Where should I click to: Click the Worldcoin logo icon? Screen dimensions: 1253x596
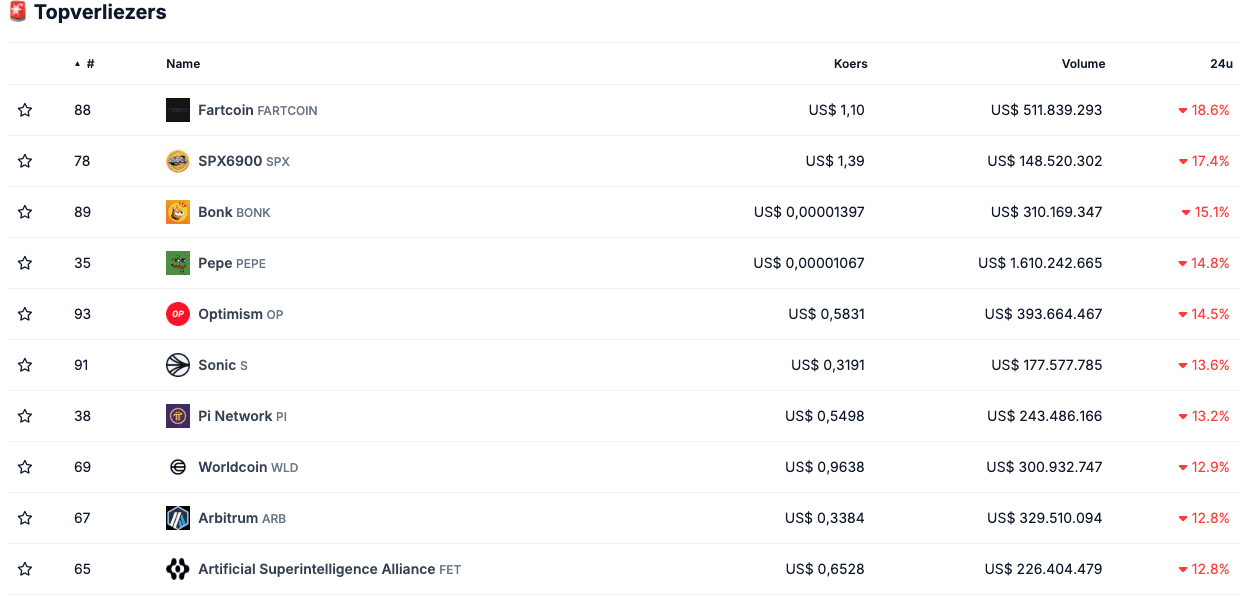click(x=178, y=467)
